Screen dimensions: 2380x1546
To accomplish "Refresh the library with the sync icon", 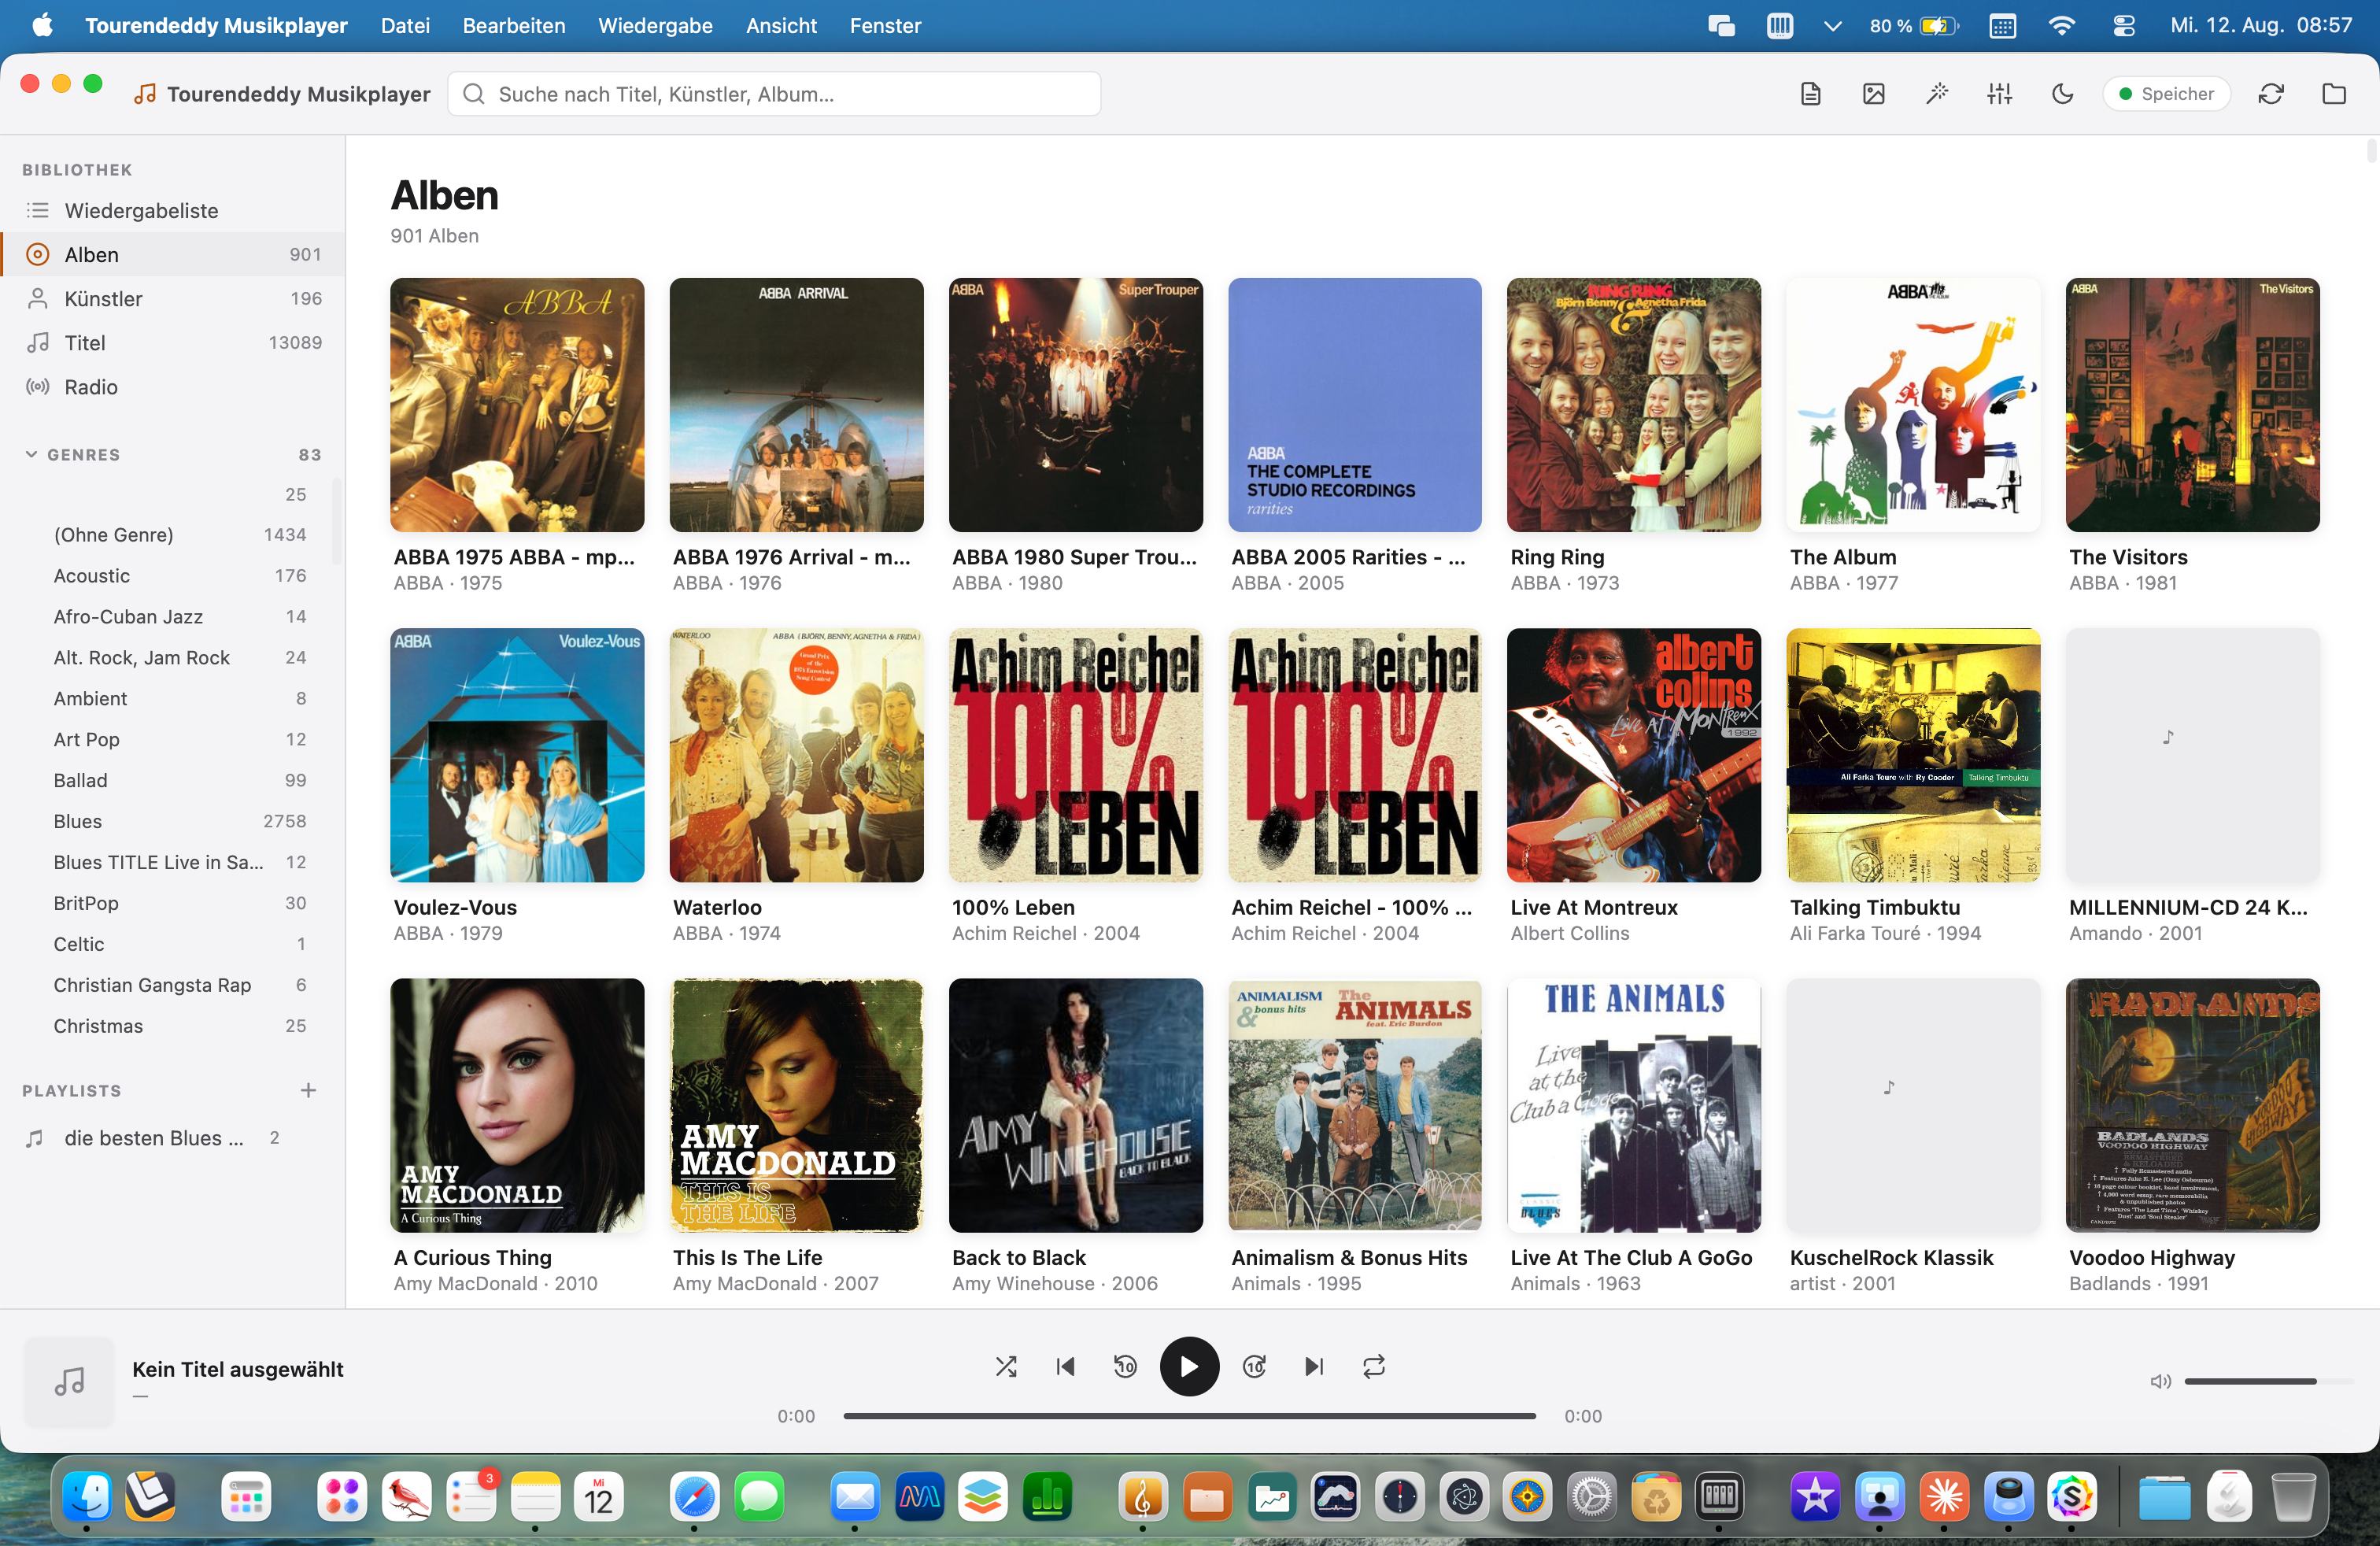I will [x=2271, y=94].
